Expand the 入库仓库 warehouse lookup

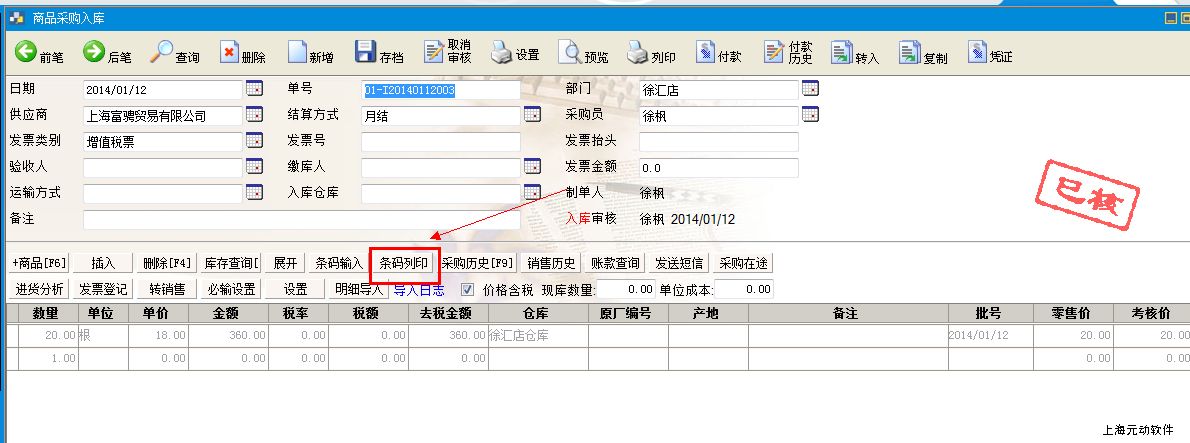(532, 193)
